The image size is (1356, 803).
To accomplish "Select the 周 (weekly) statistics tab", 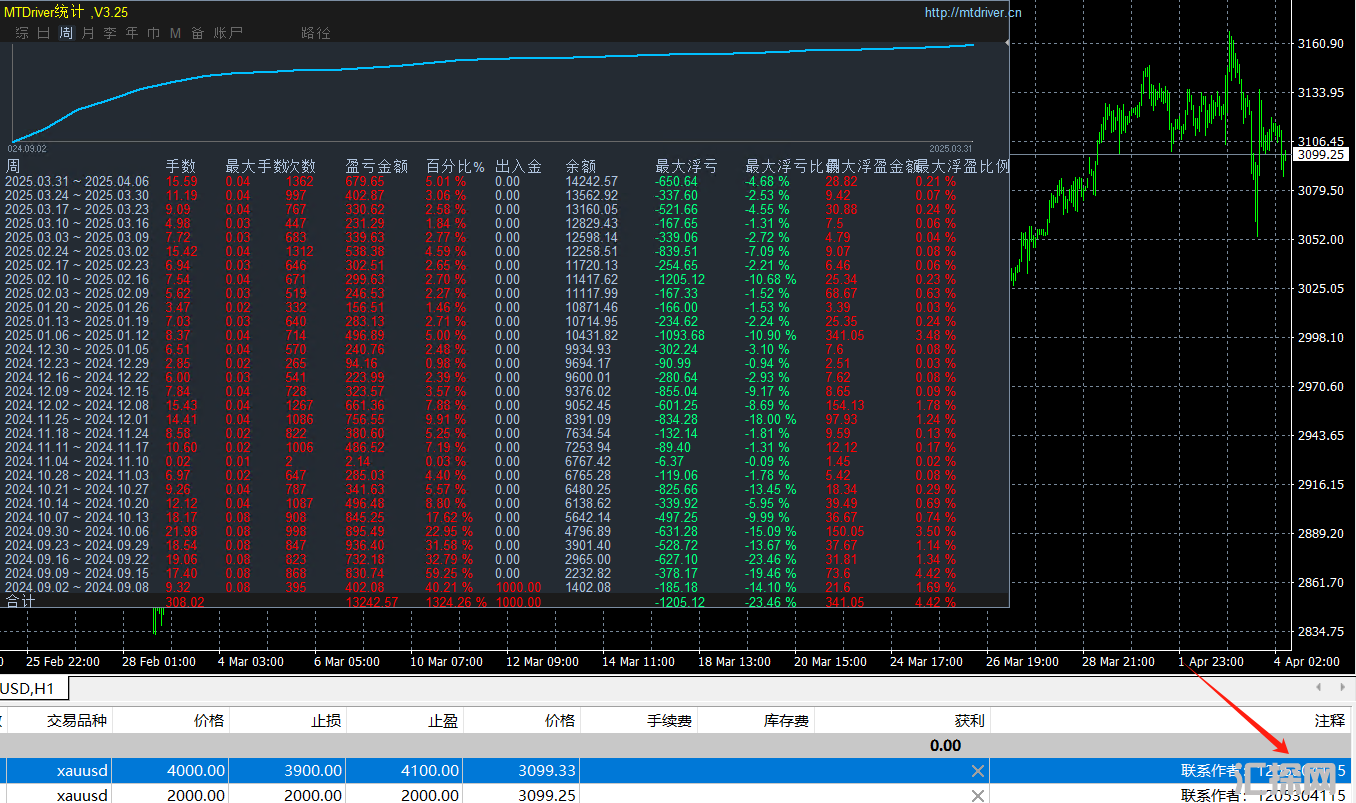I will pyautogui.click(x=66, y=33).
